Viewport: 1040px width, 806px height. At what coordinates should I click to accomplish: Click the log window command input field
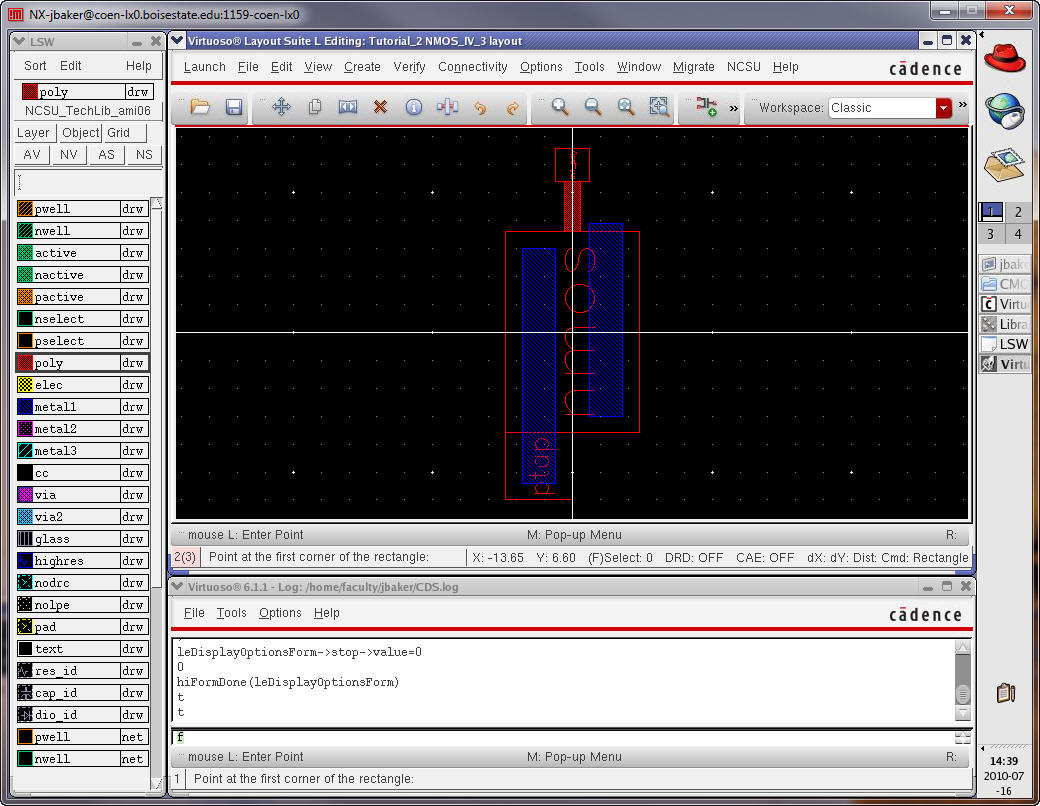560,737
